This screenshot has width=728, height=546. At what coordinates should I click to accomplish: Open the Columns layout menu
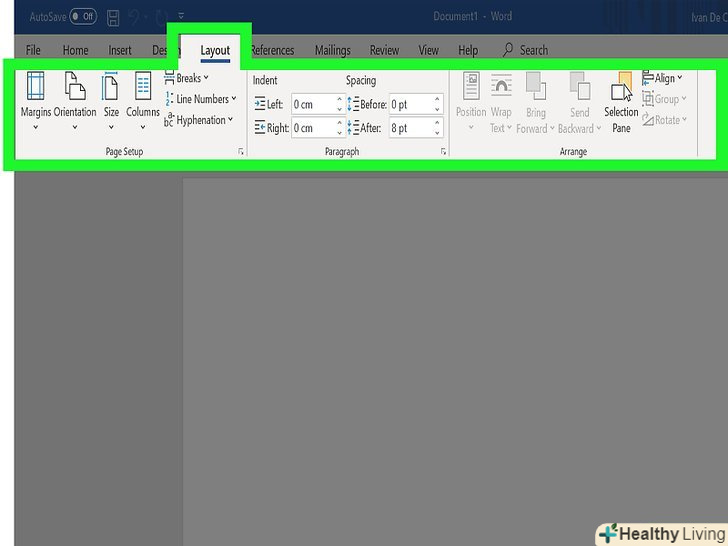143,101
